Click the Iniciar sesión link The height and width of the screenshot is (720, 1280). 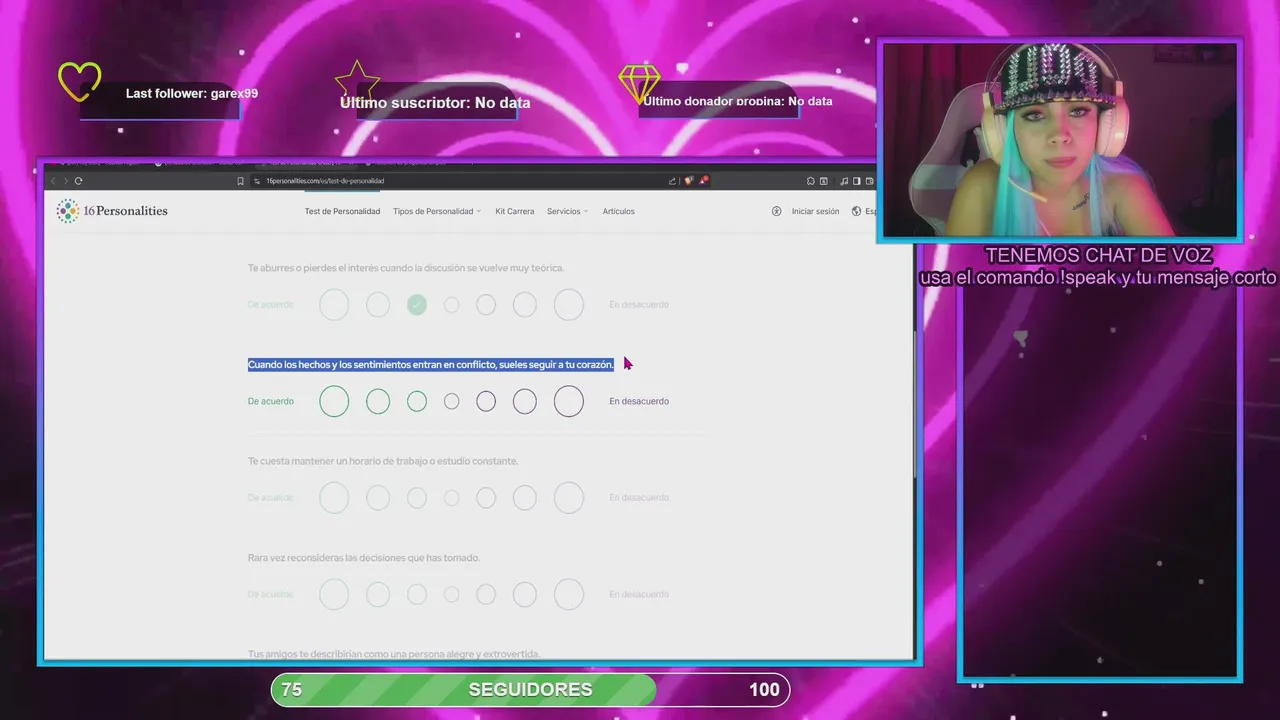point(815,211)
